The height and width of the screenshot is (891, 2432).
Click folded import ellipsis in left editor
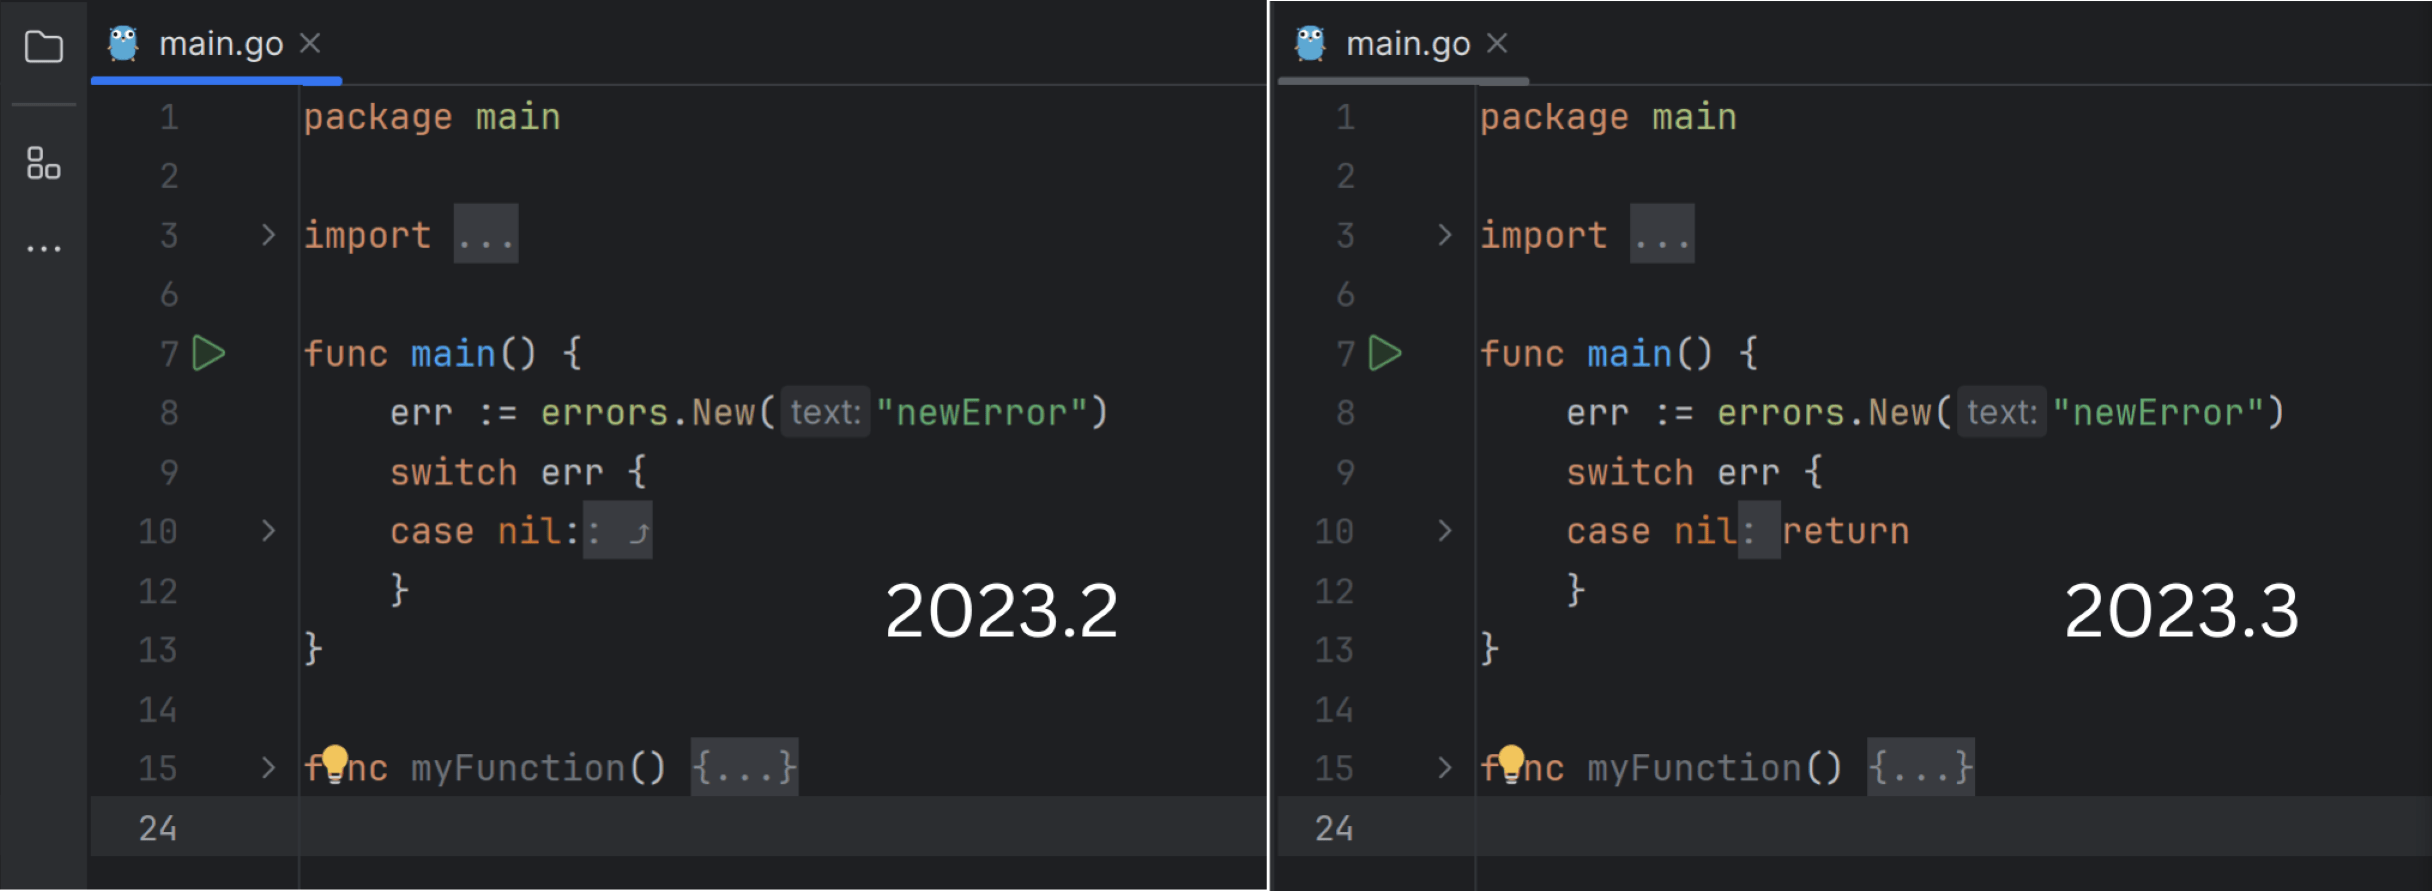point(486,235)
